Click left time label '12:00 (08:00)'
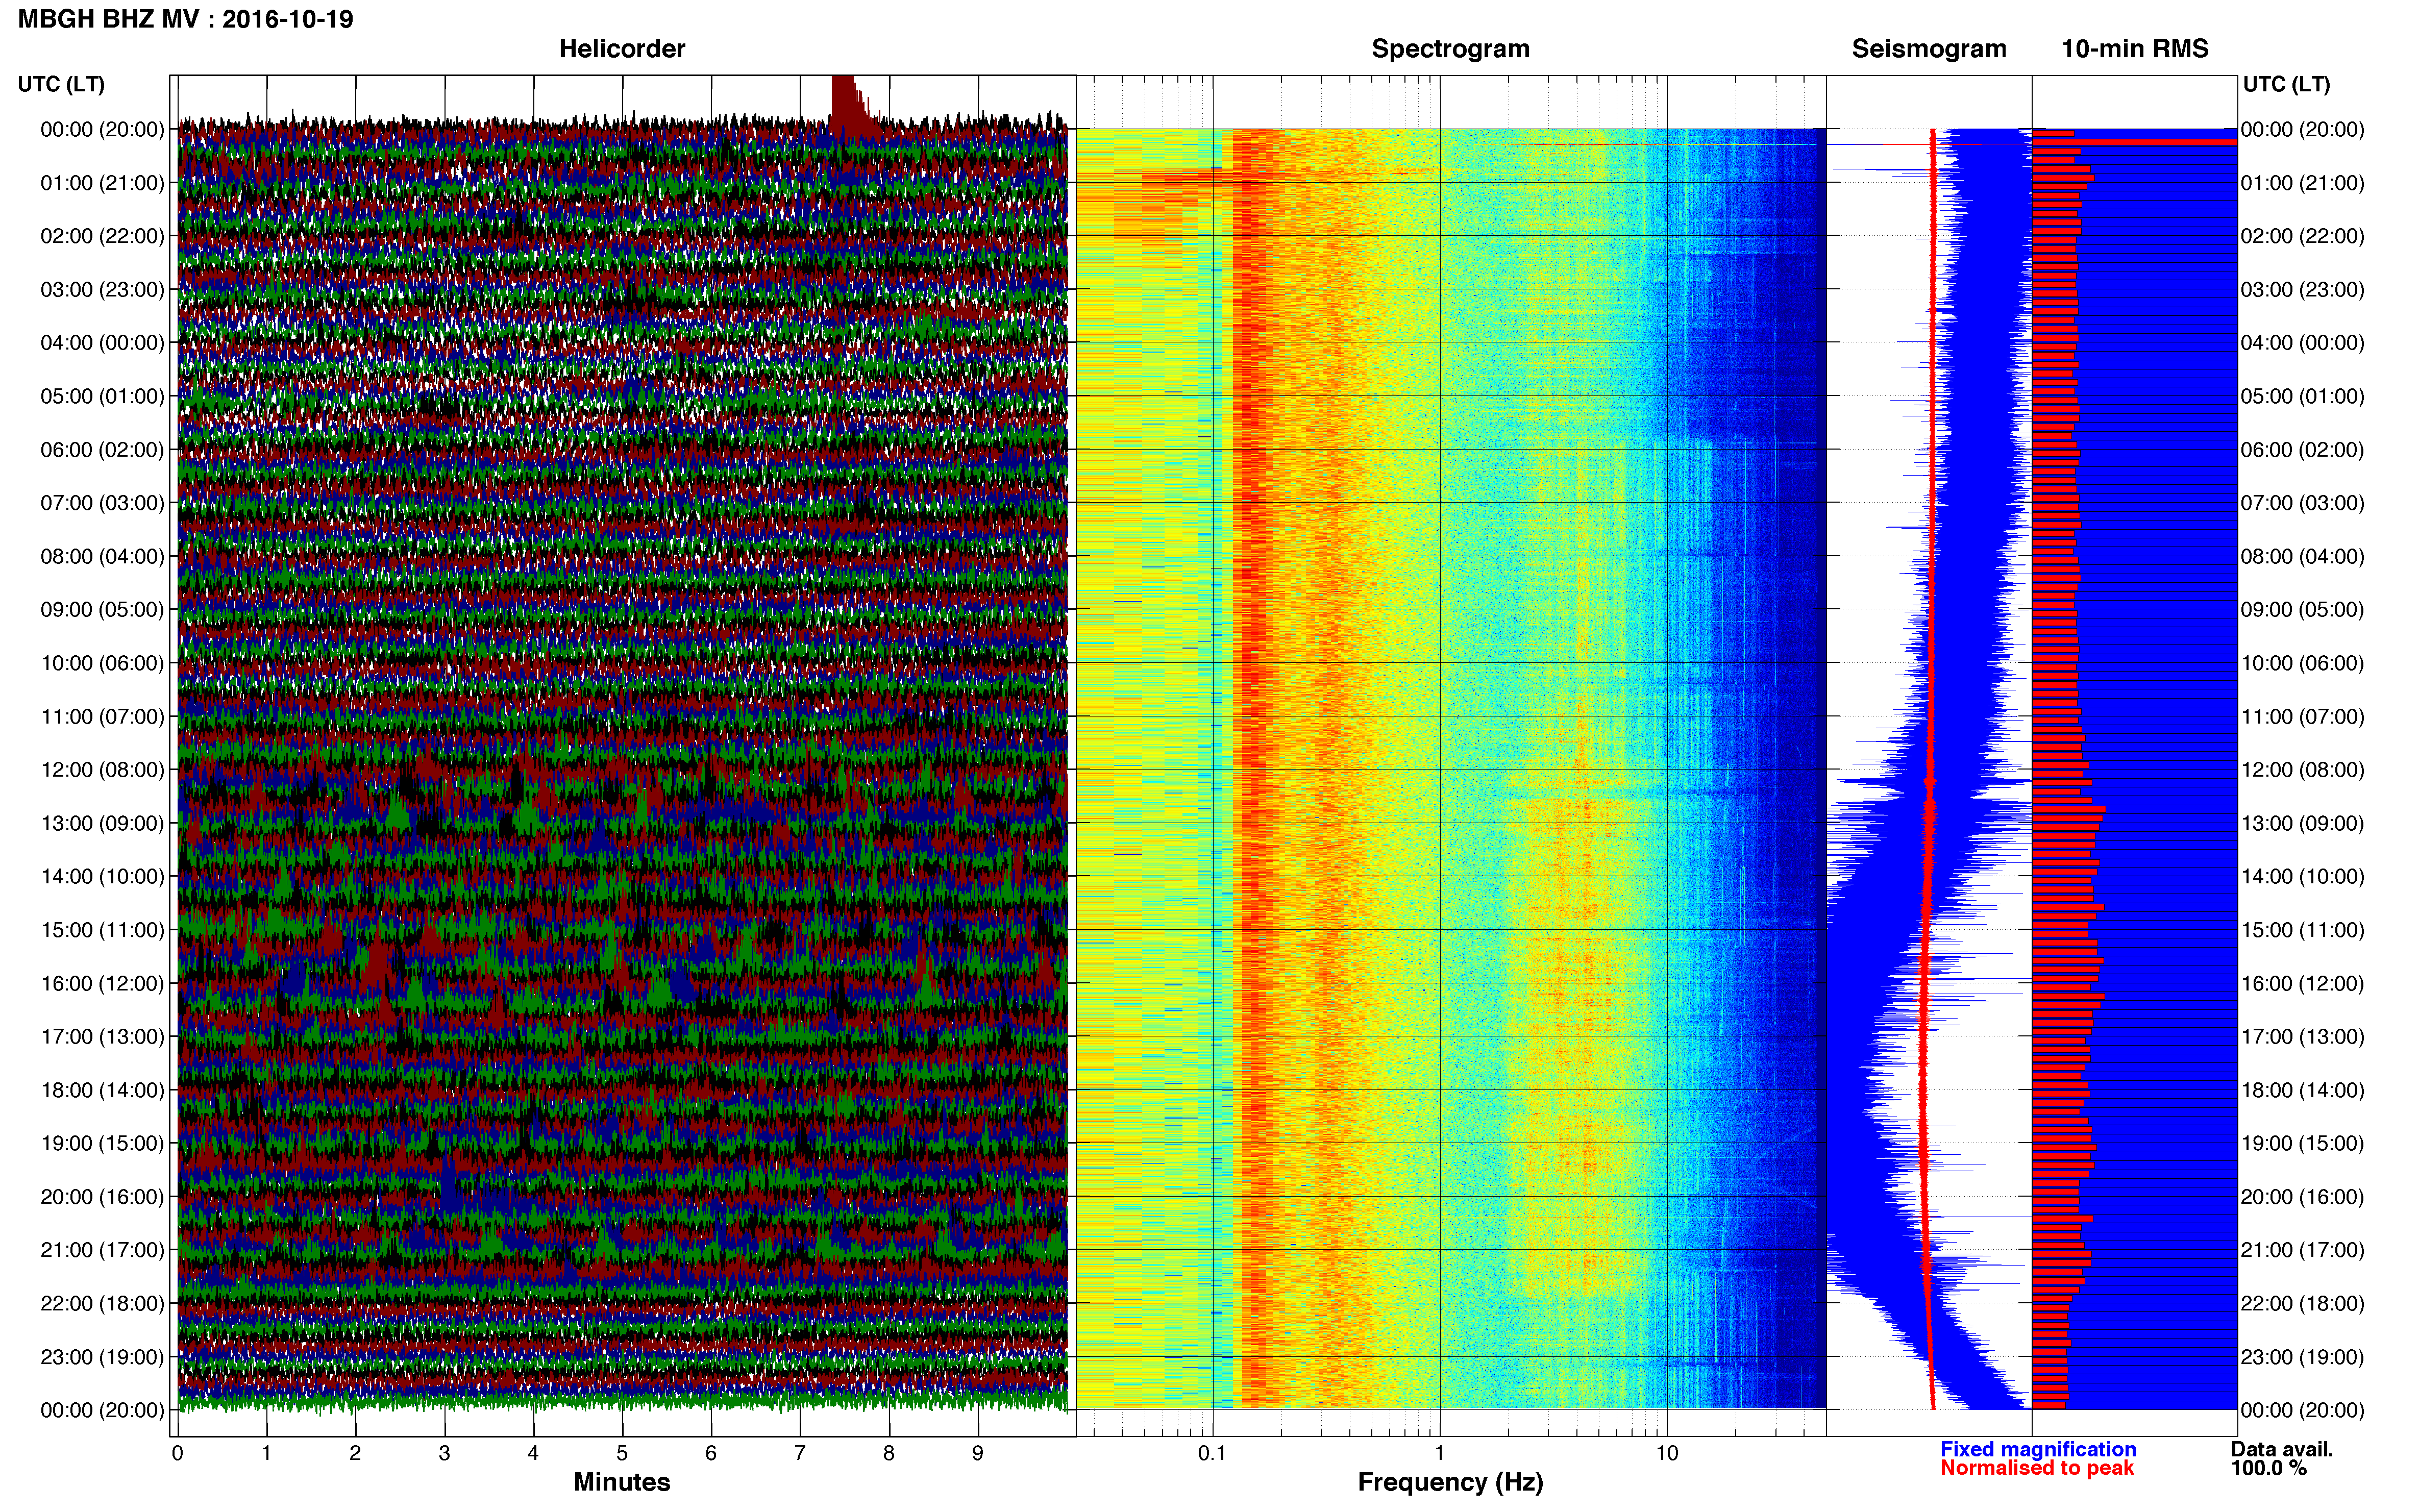2419x1512 pixels. 102,769
